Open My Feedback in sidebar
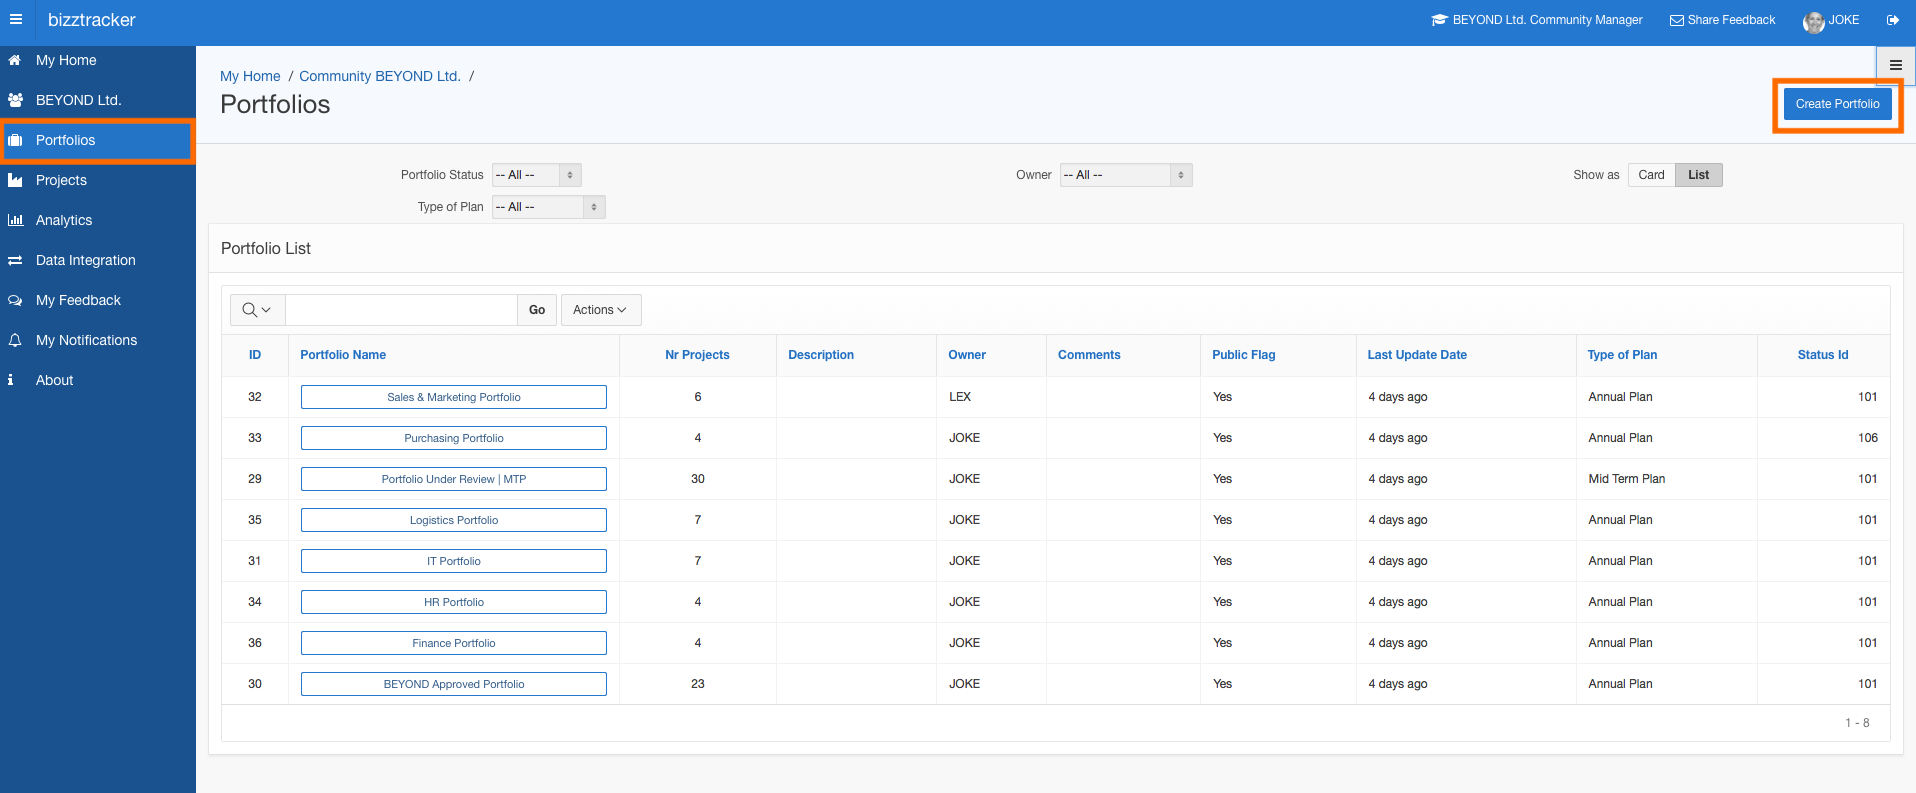Viewport: 1916px width, 793px height. pyautogui.click(x=98, y=300)
